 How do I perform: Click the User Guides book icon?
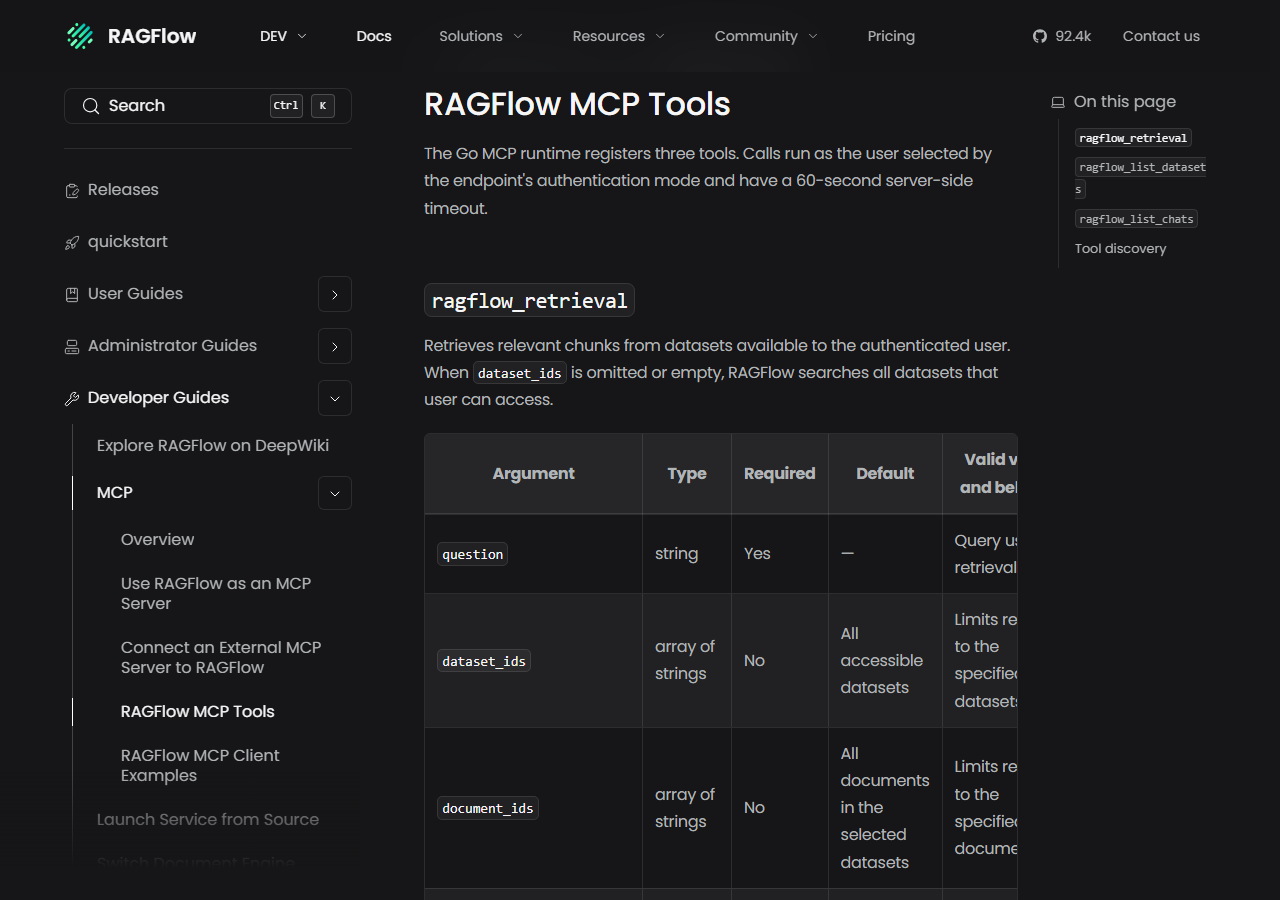coord(72,294)
